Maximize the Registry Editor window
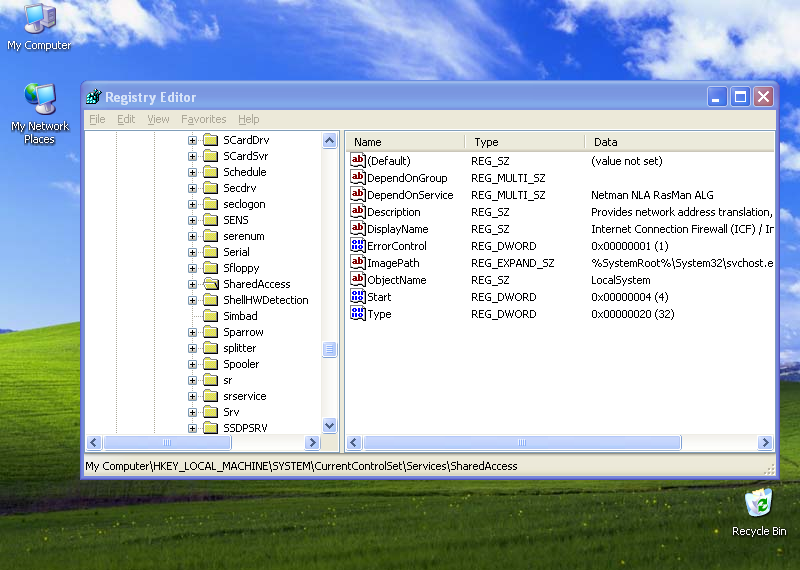Viewport: 800px width, 570px height. (x=740, y=96)
